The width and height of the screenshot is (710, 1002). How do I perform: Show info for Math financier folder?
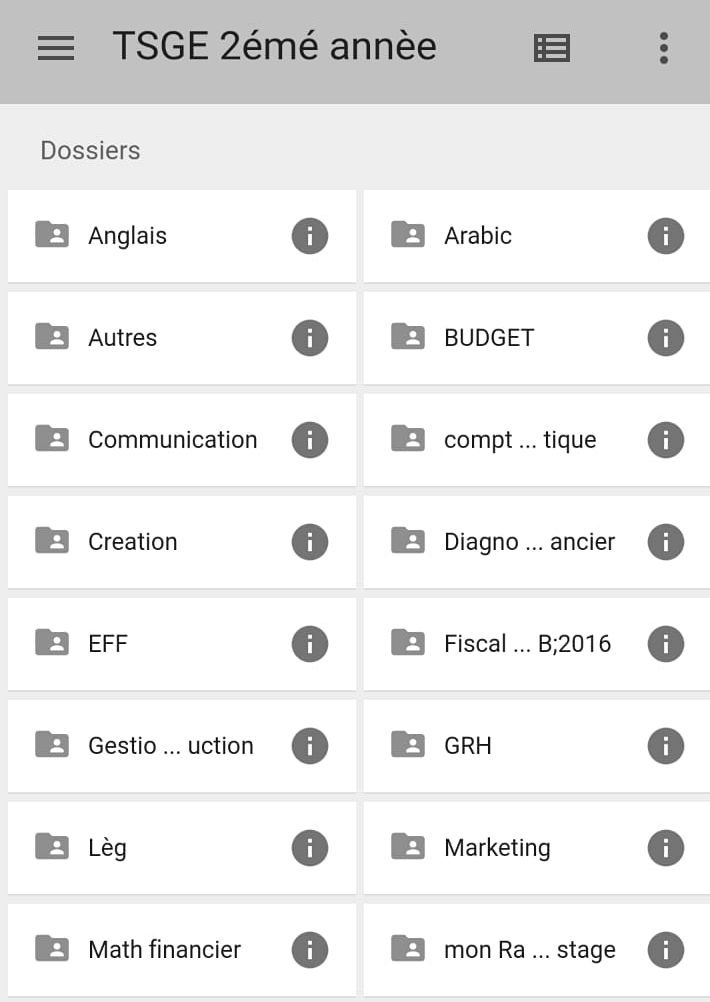click(310, 950)
